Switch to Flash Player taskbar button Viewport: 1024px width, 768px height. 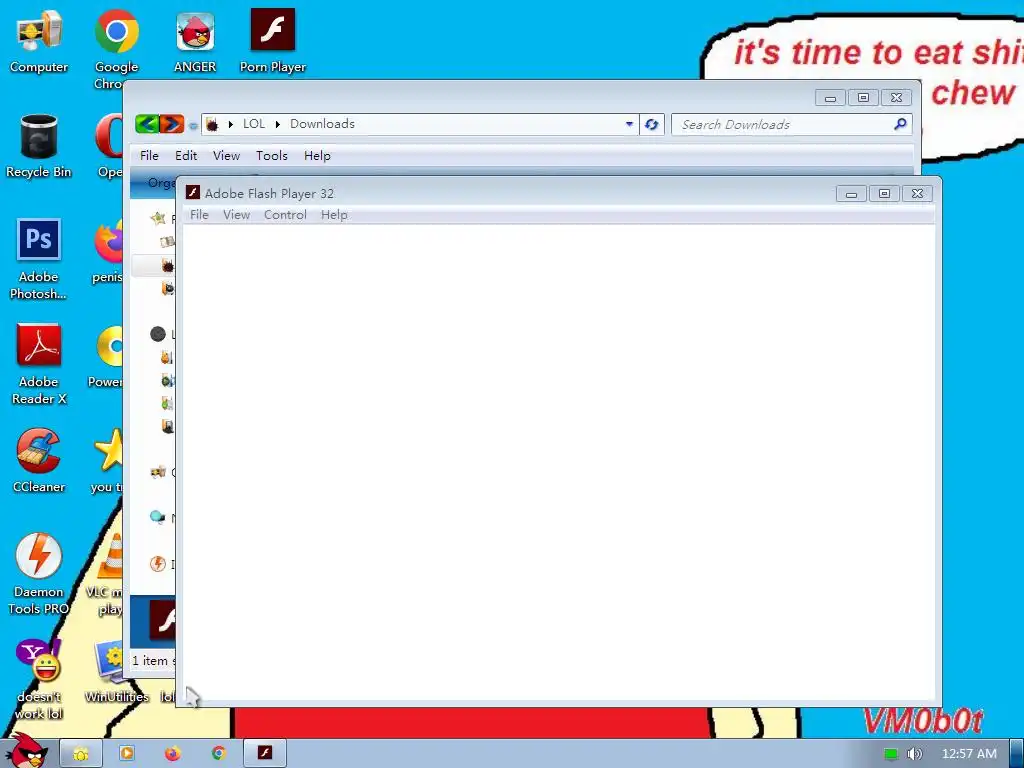click(x=264, y=754)
